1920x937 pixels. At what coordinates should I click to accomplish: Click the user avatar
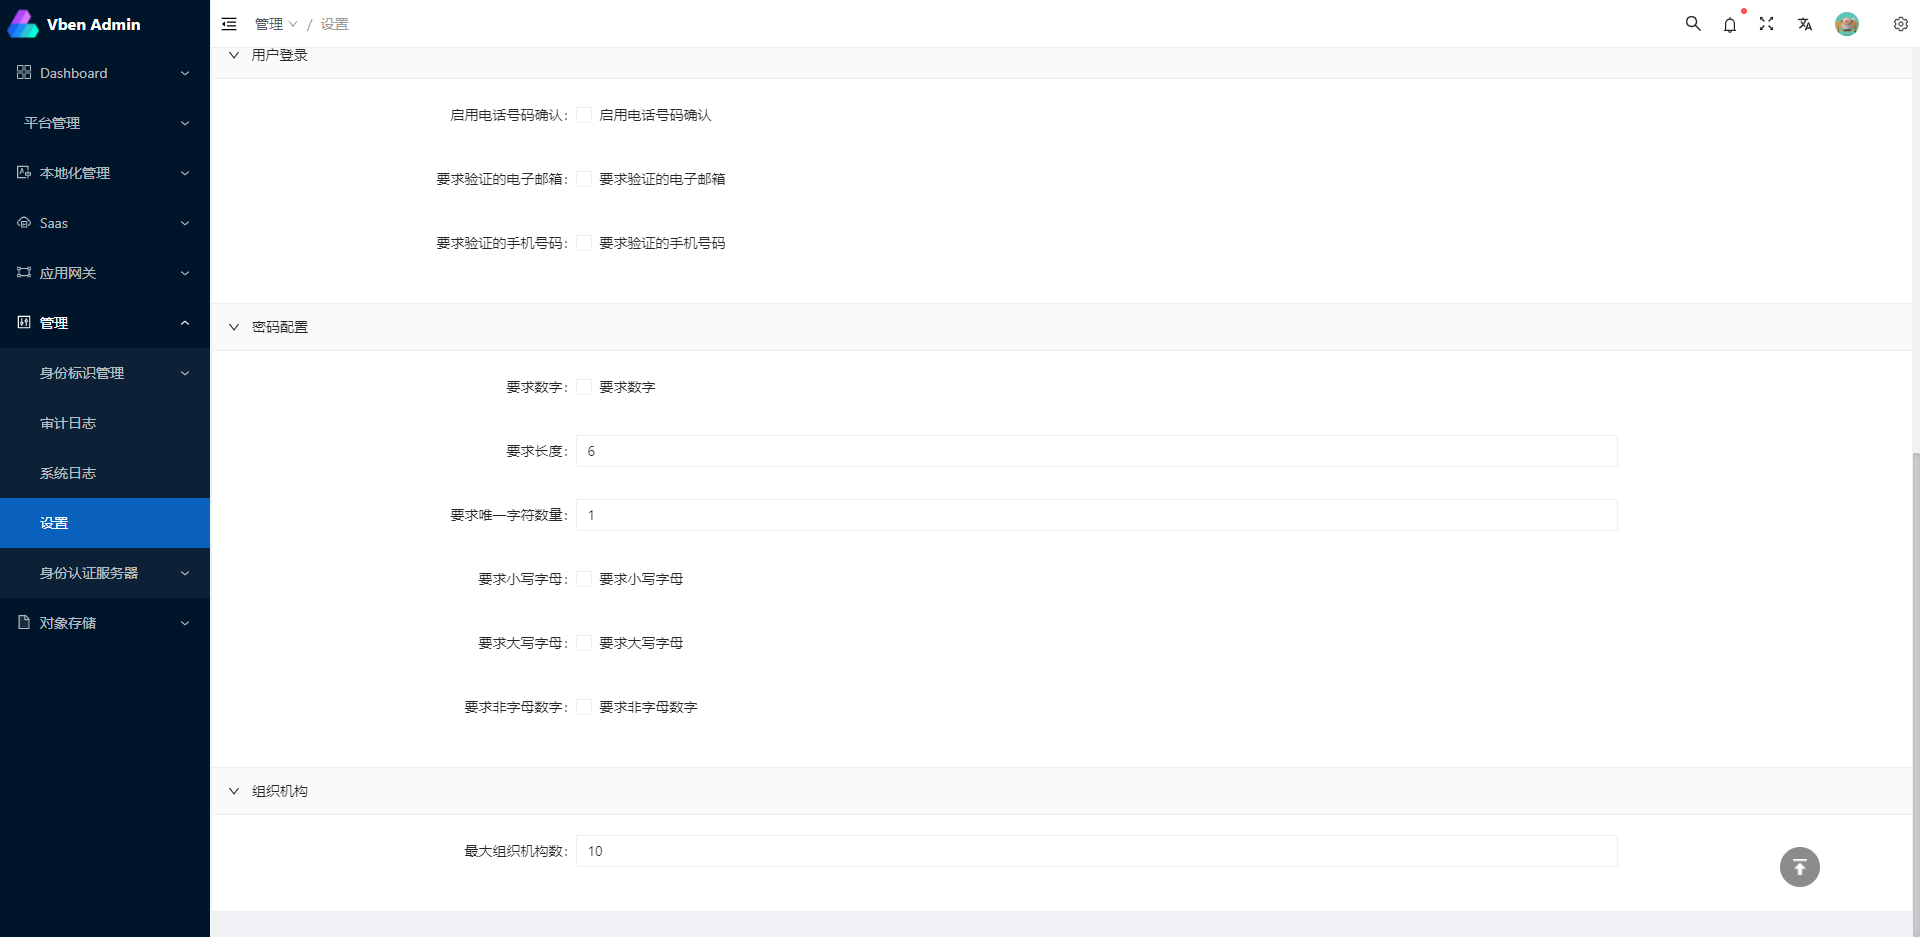tap(1846, 24)
